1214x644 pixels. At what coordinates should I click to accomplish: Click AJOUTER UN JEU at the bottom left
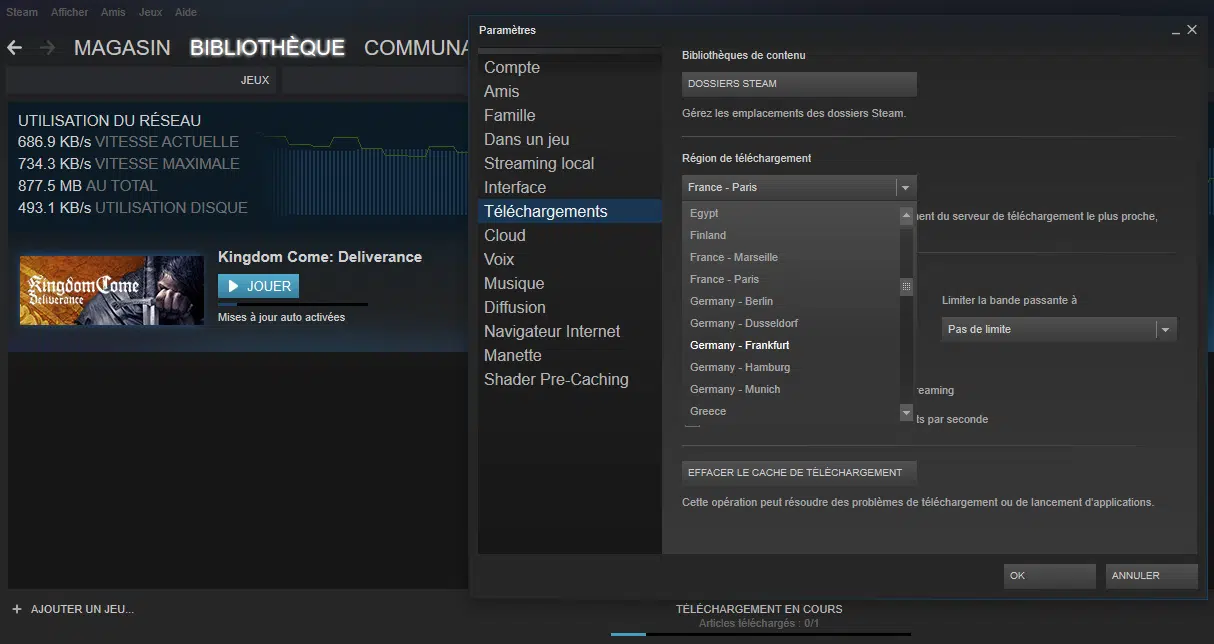[x=73, y=609]
